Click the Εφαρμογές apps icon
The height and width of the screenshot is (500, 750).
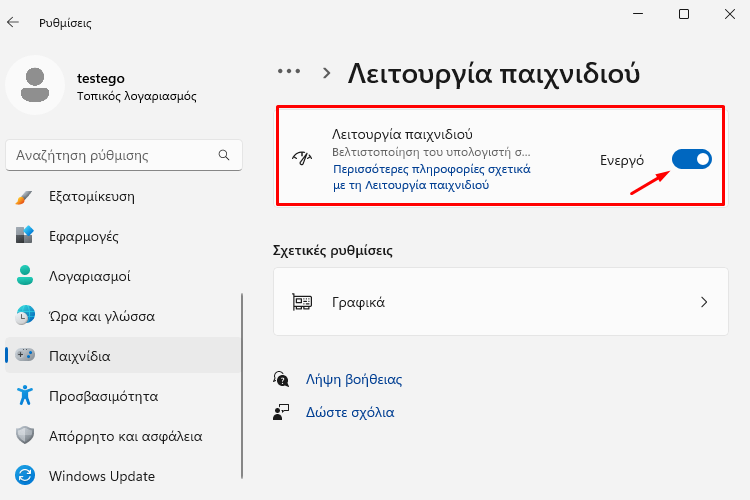(24, 235)
